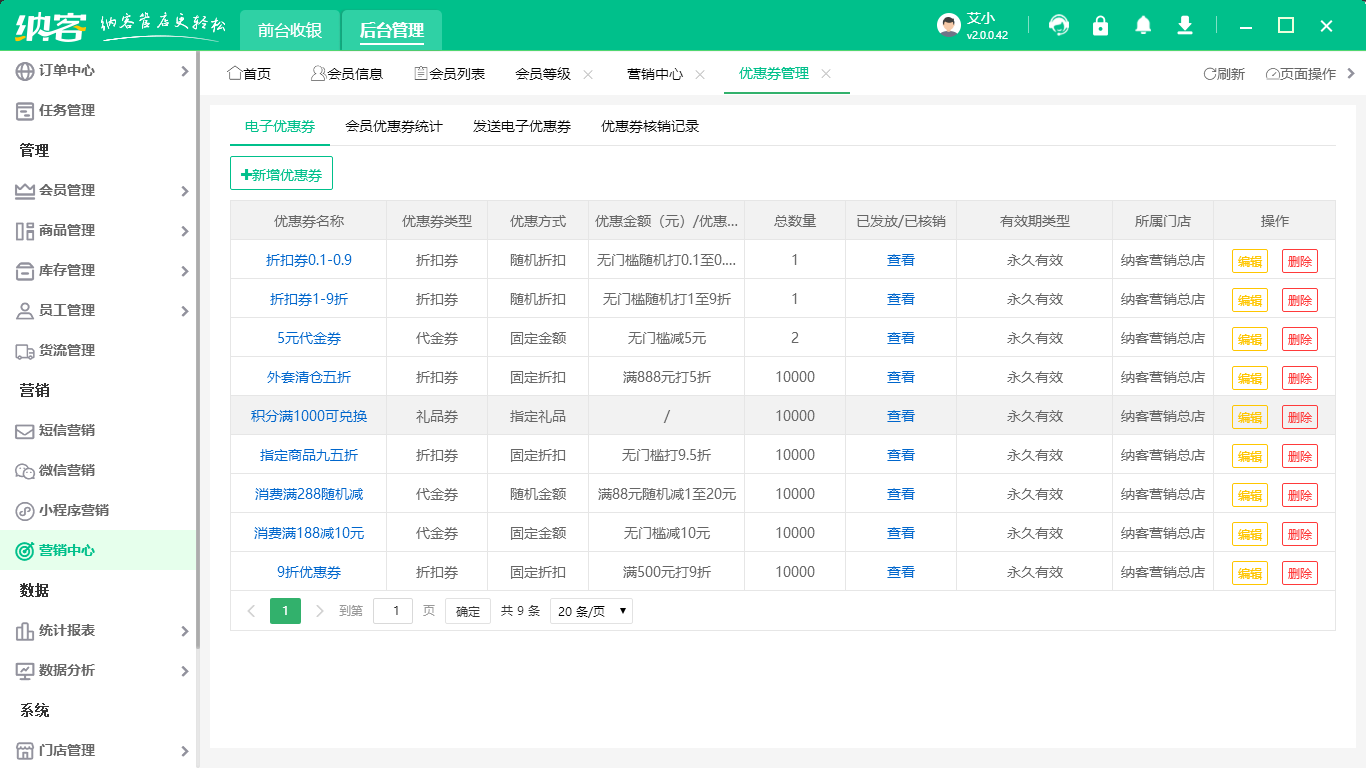Click the customer service headset icon
This screenshot has height=768, width=1366.
pos(1059,26)
